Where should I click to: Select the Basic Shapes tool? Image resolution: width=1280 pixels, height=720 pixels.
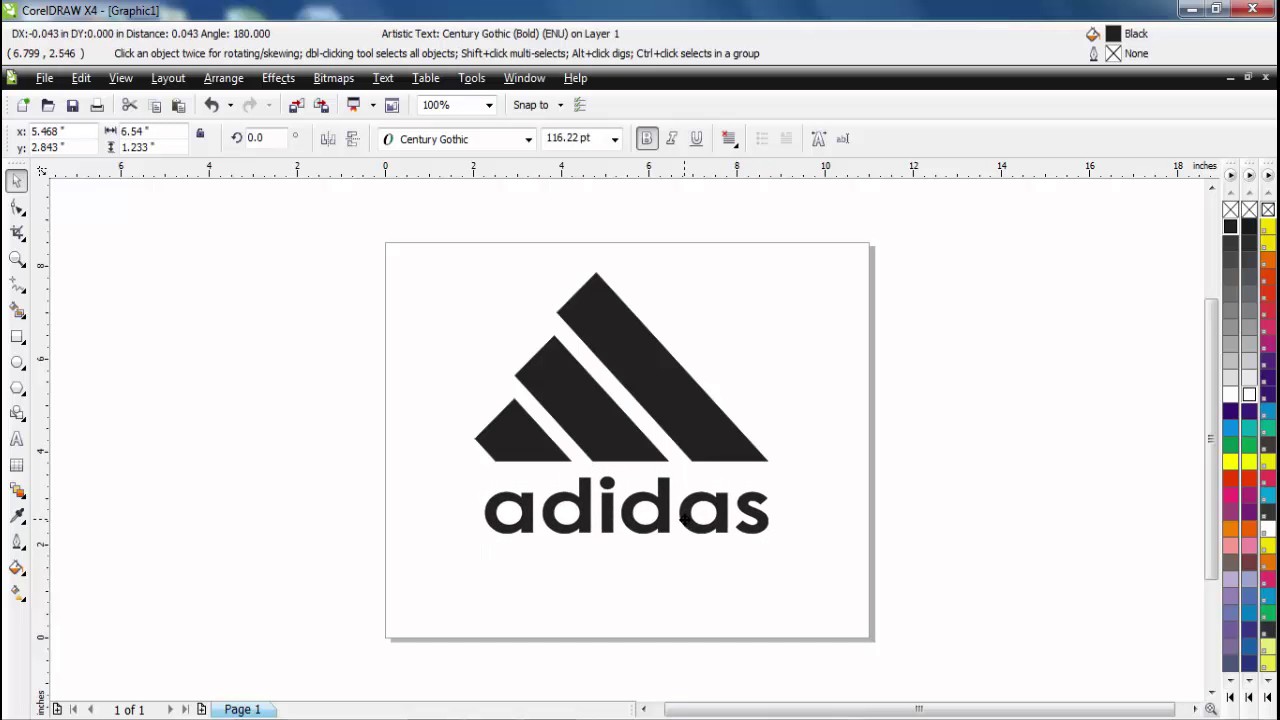(17, 413)
